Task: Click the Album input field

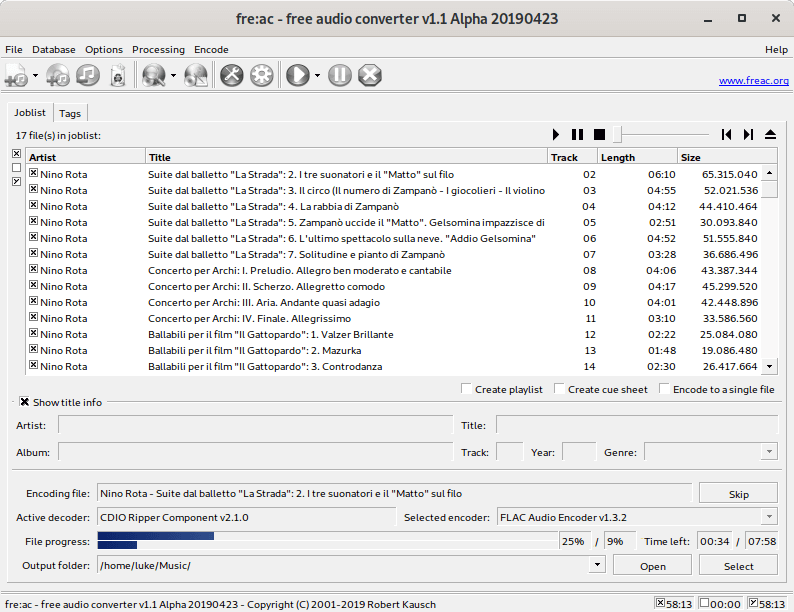Action: point(255,452)
